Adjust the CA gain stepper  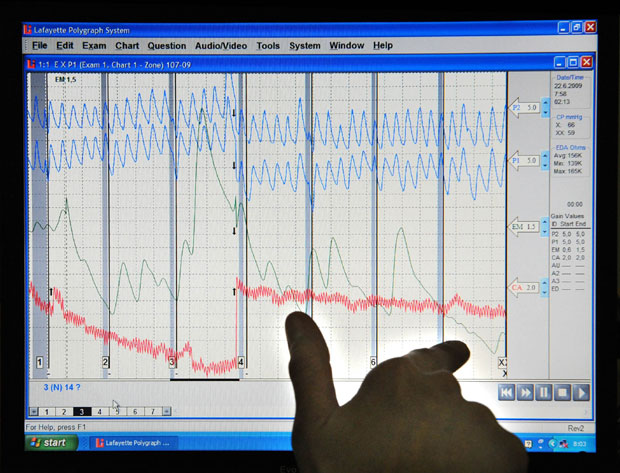[546, 288]
